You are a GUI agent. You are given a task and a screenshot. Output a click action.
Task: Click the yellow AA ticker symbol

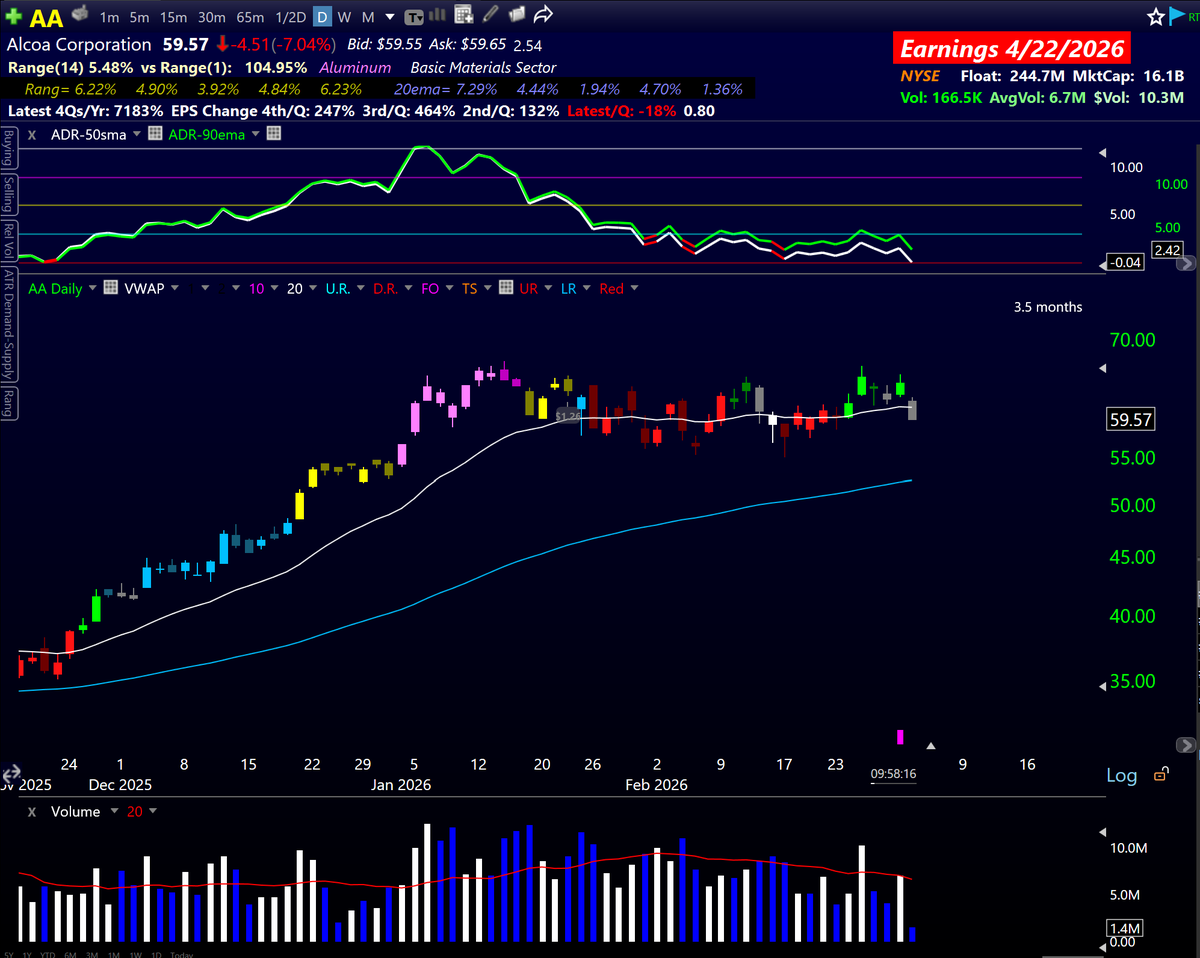[46, 17]
